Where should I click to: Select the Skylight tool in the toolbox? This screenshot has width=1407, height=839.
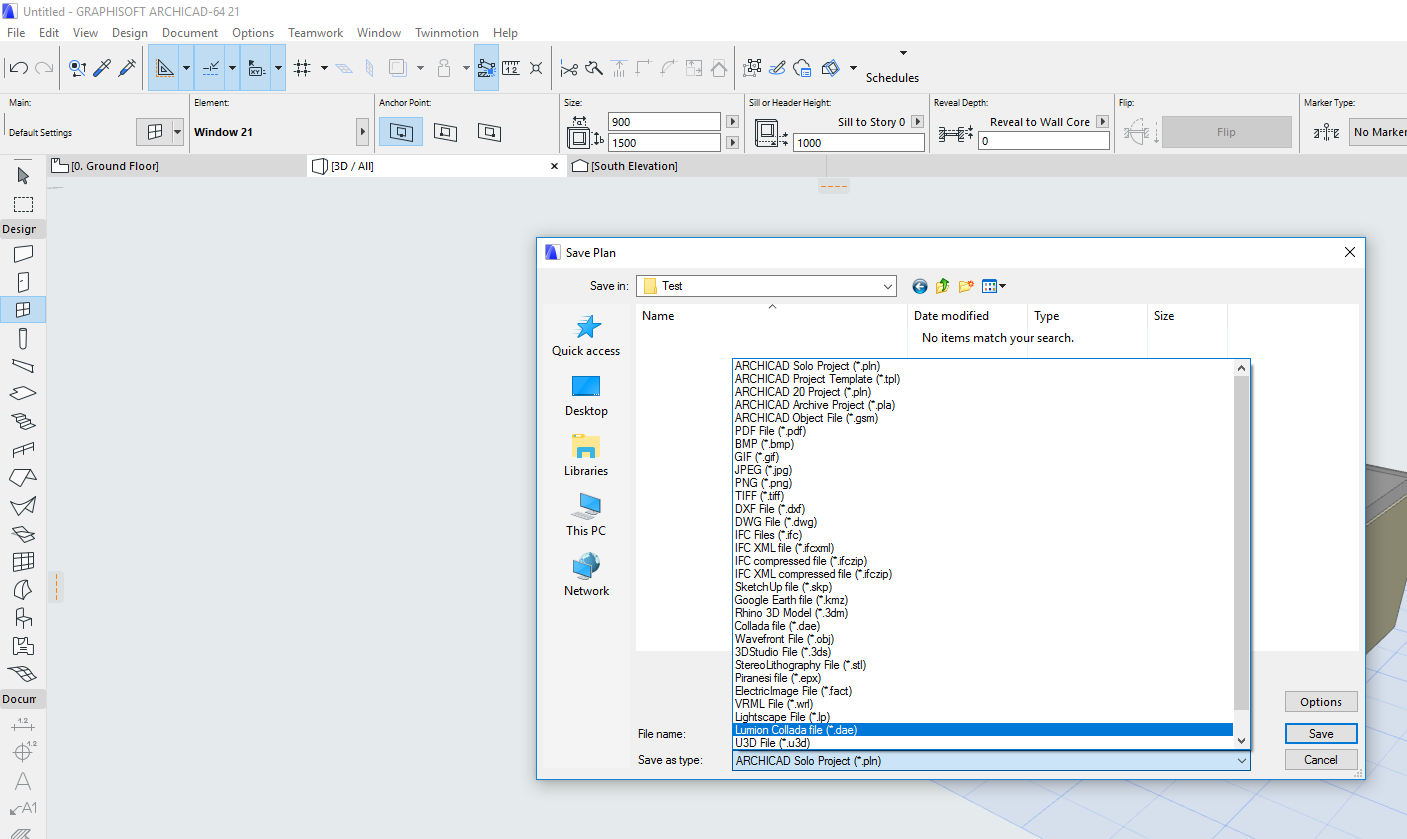click(x=23, y=534)
